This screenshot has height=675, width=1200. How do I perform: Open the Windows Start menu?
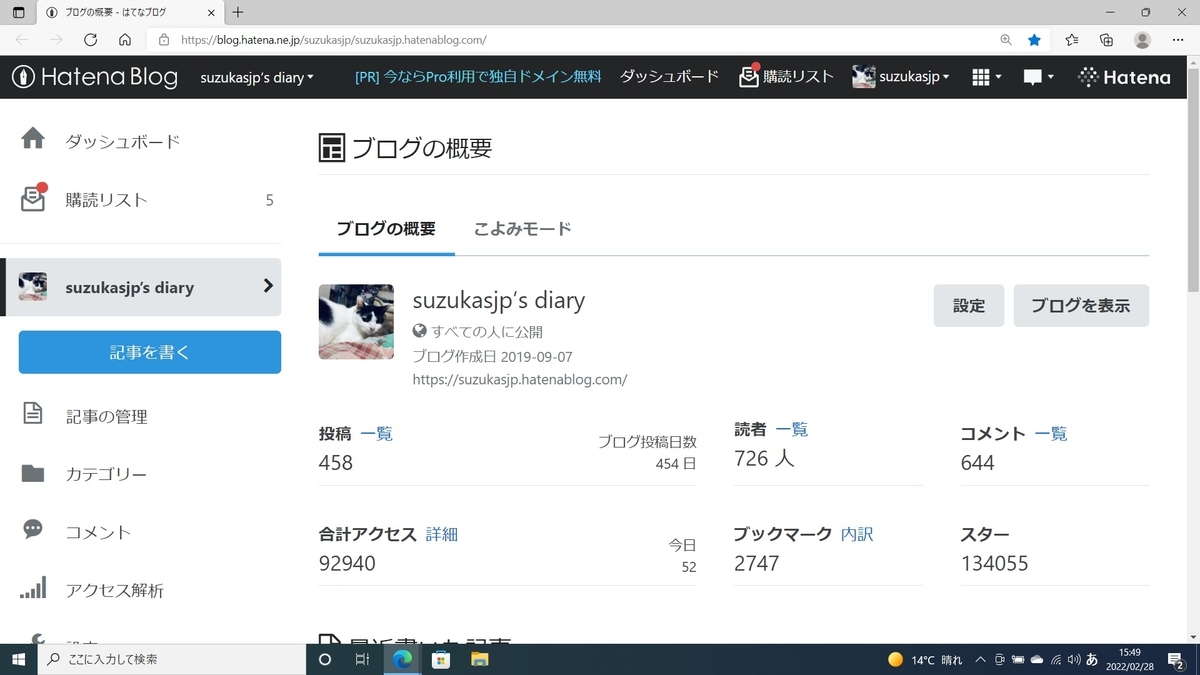pos(18,659)
